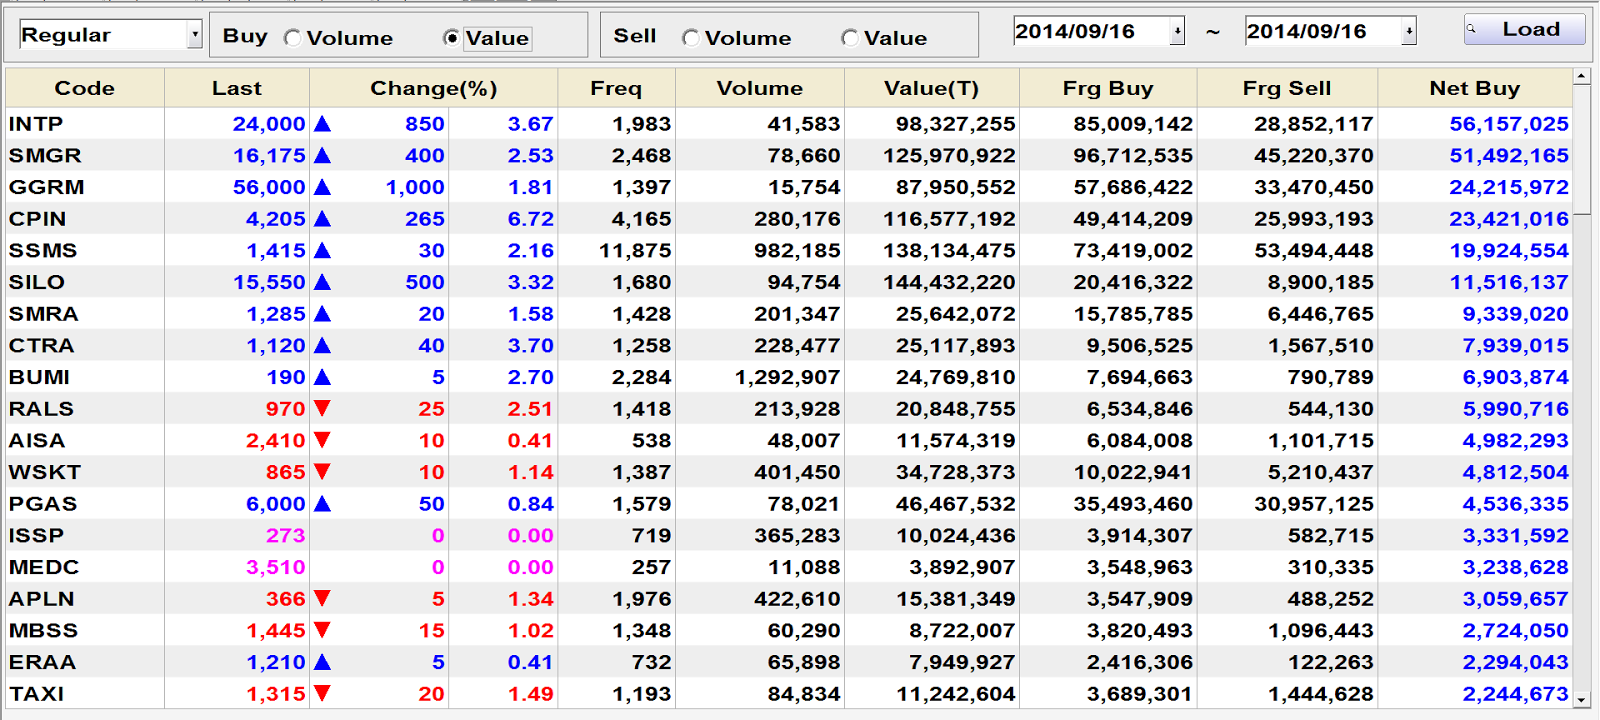Click into the end date field

click(1323, 31)
